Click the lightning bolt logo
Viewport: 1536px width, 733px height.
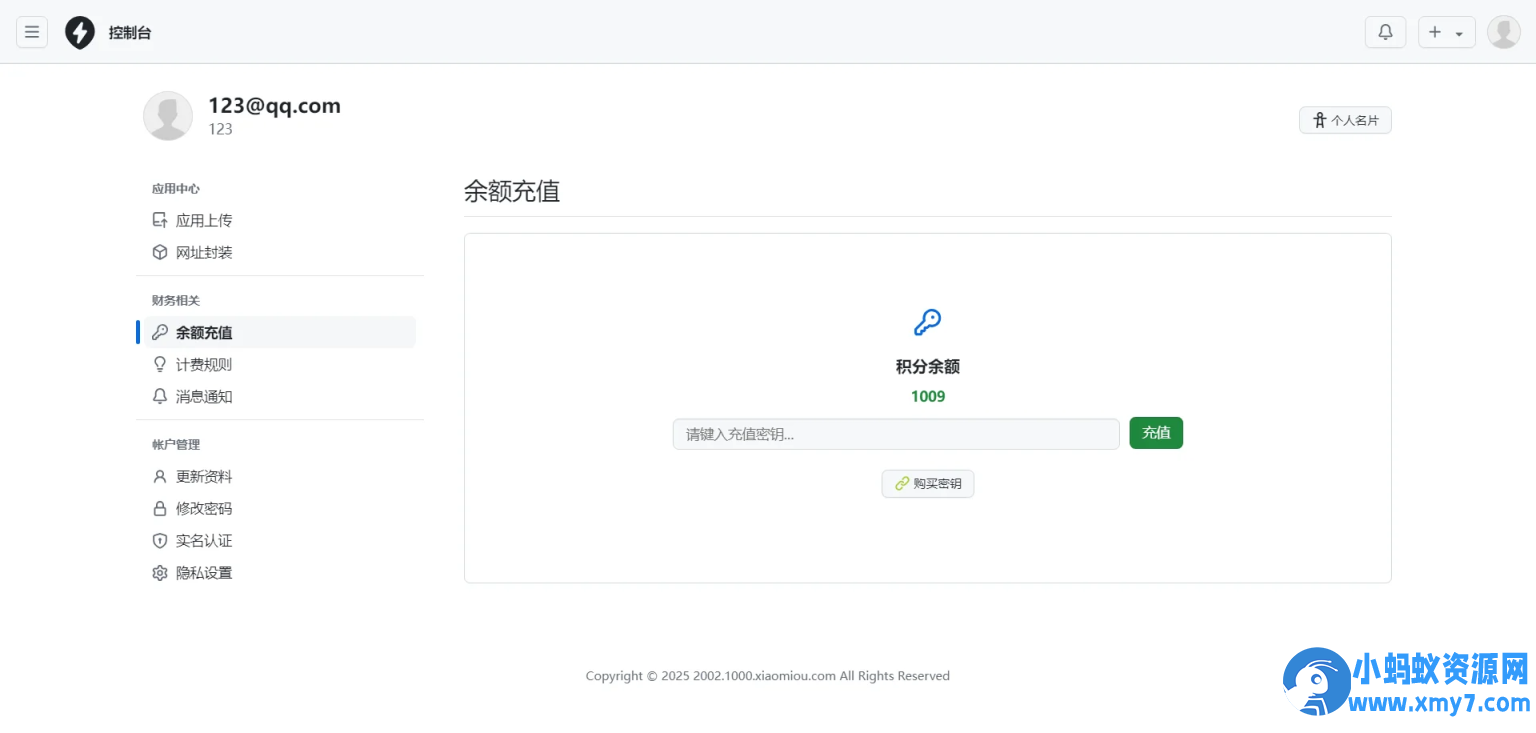point(80,32)
